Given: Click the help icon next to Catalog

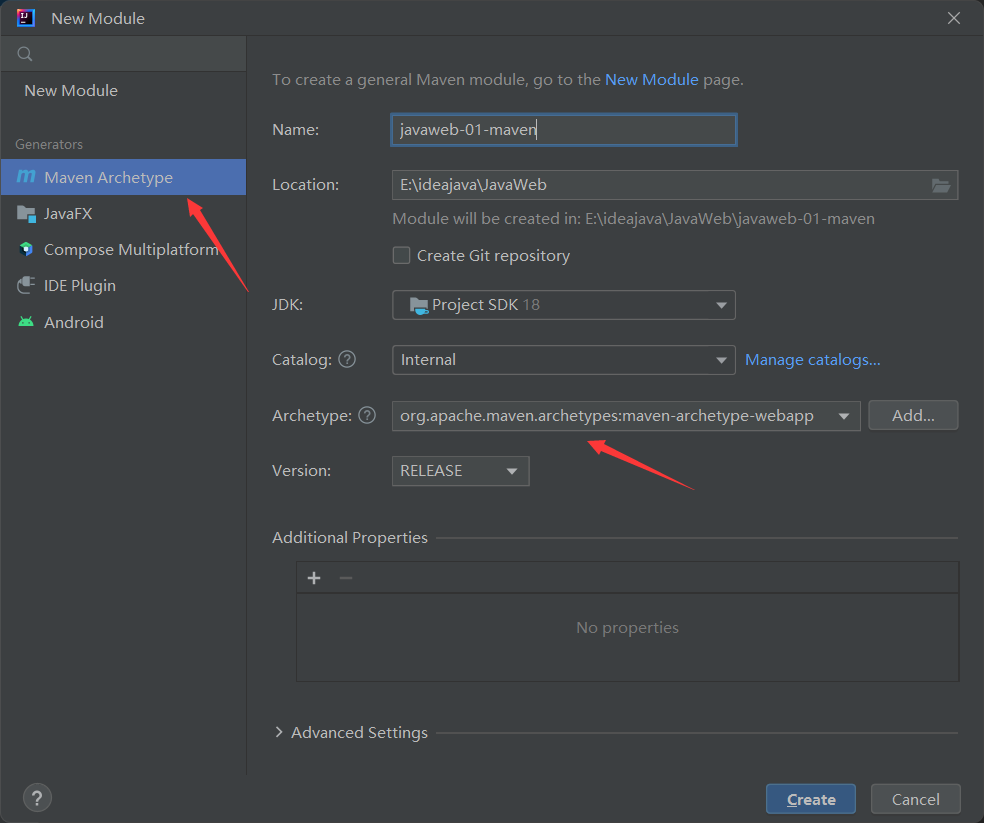Looking at the screenshot, I should (347, 359).
